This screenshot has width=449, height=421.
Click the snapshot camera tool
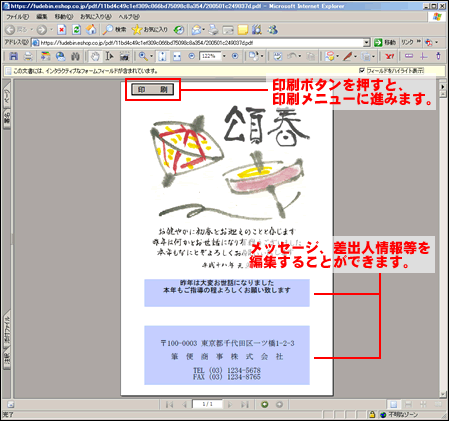(x=124, y=56)
